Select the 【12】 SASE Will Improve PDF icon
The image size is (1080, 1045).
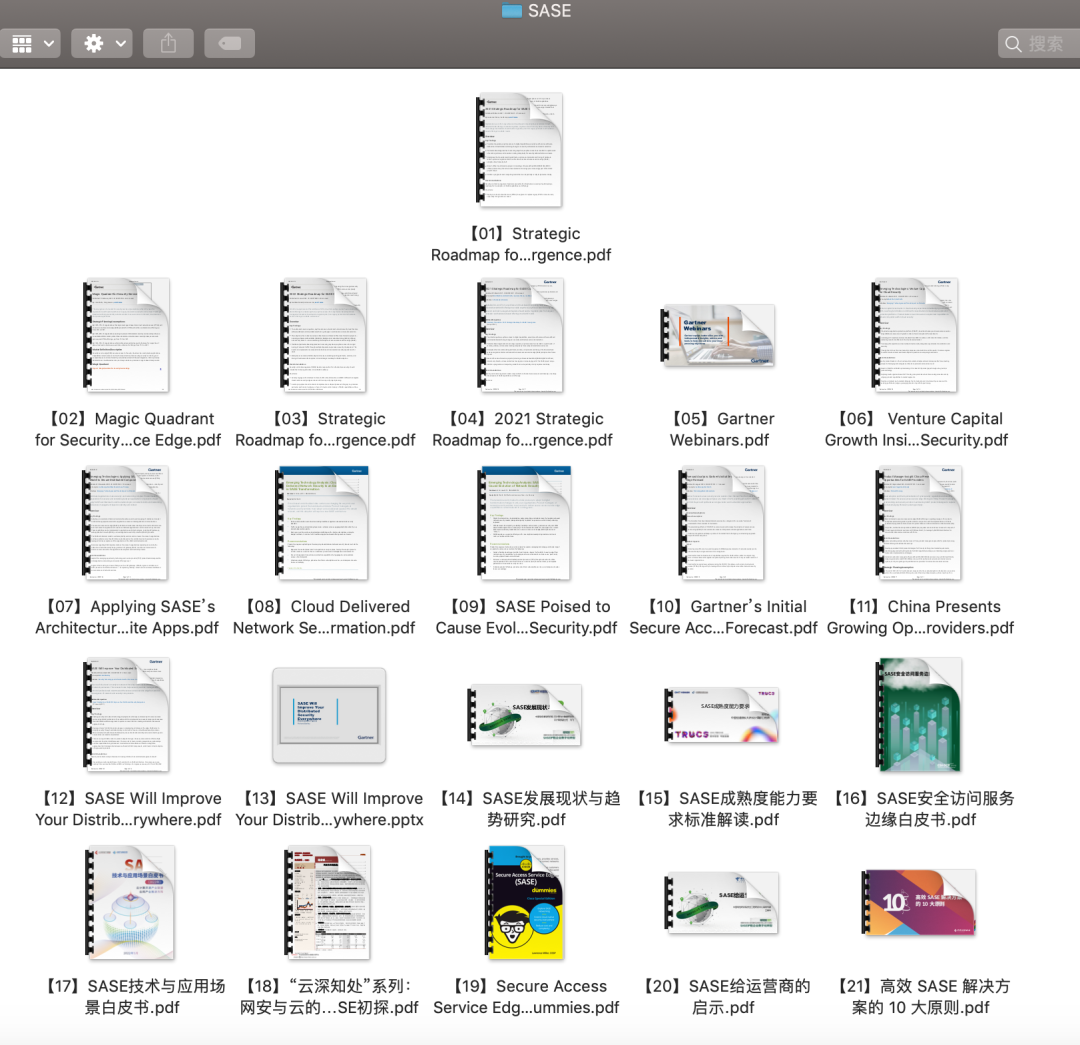pos(127,714)
